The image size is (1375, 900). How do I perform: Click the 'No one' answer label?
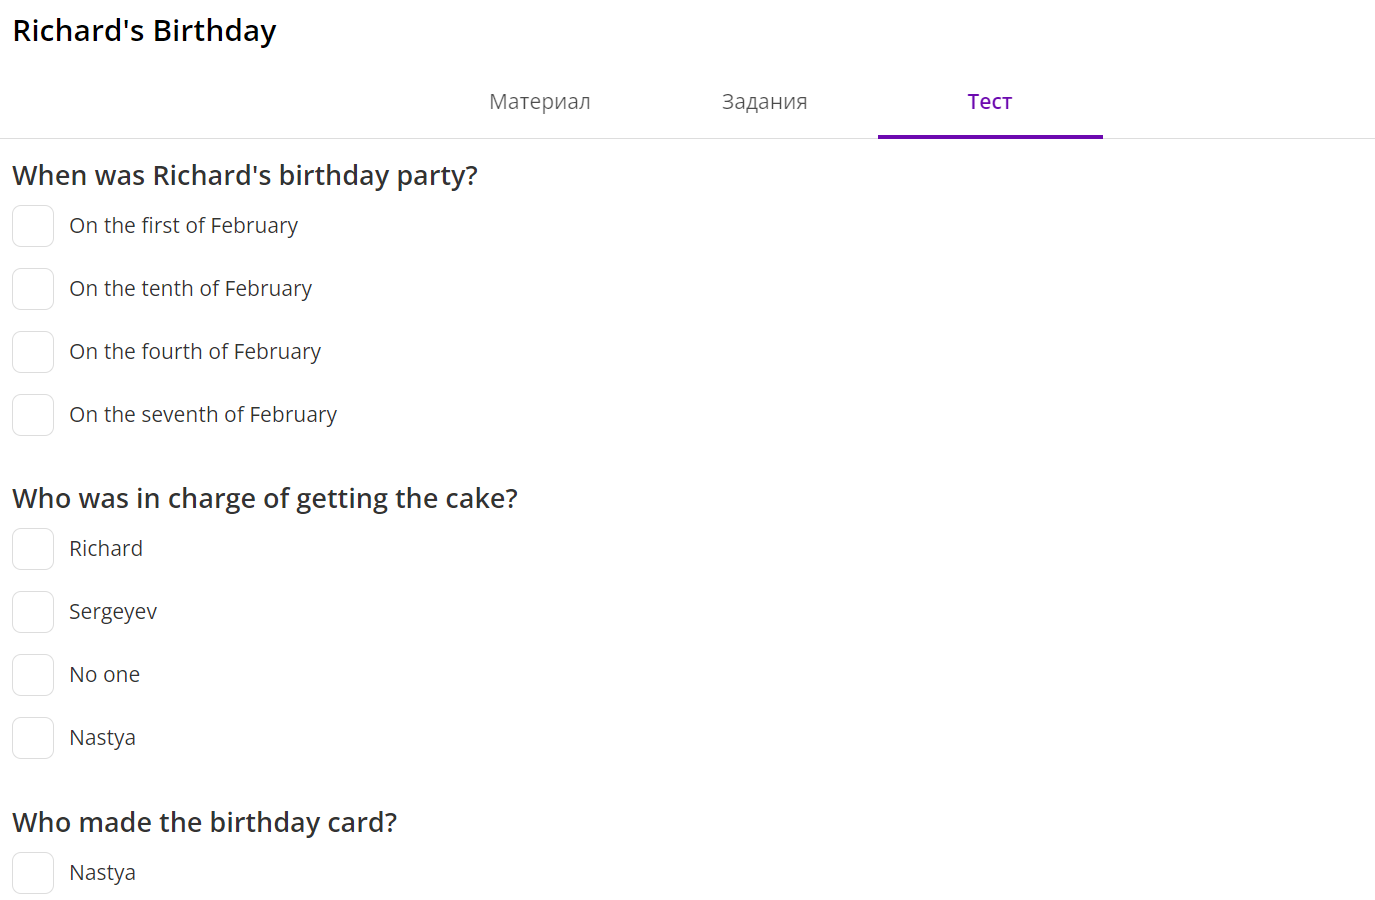tap(105, 675)
